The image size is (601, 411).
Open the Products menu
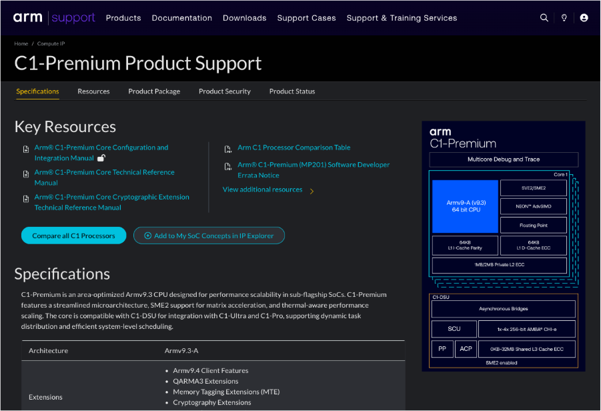pyautogui.click(x=123, y=18)
